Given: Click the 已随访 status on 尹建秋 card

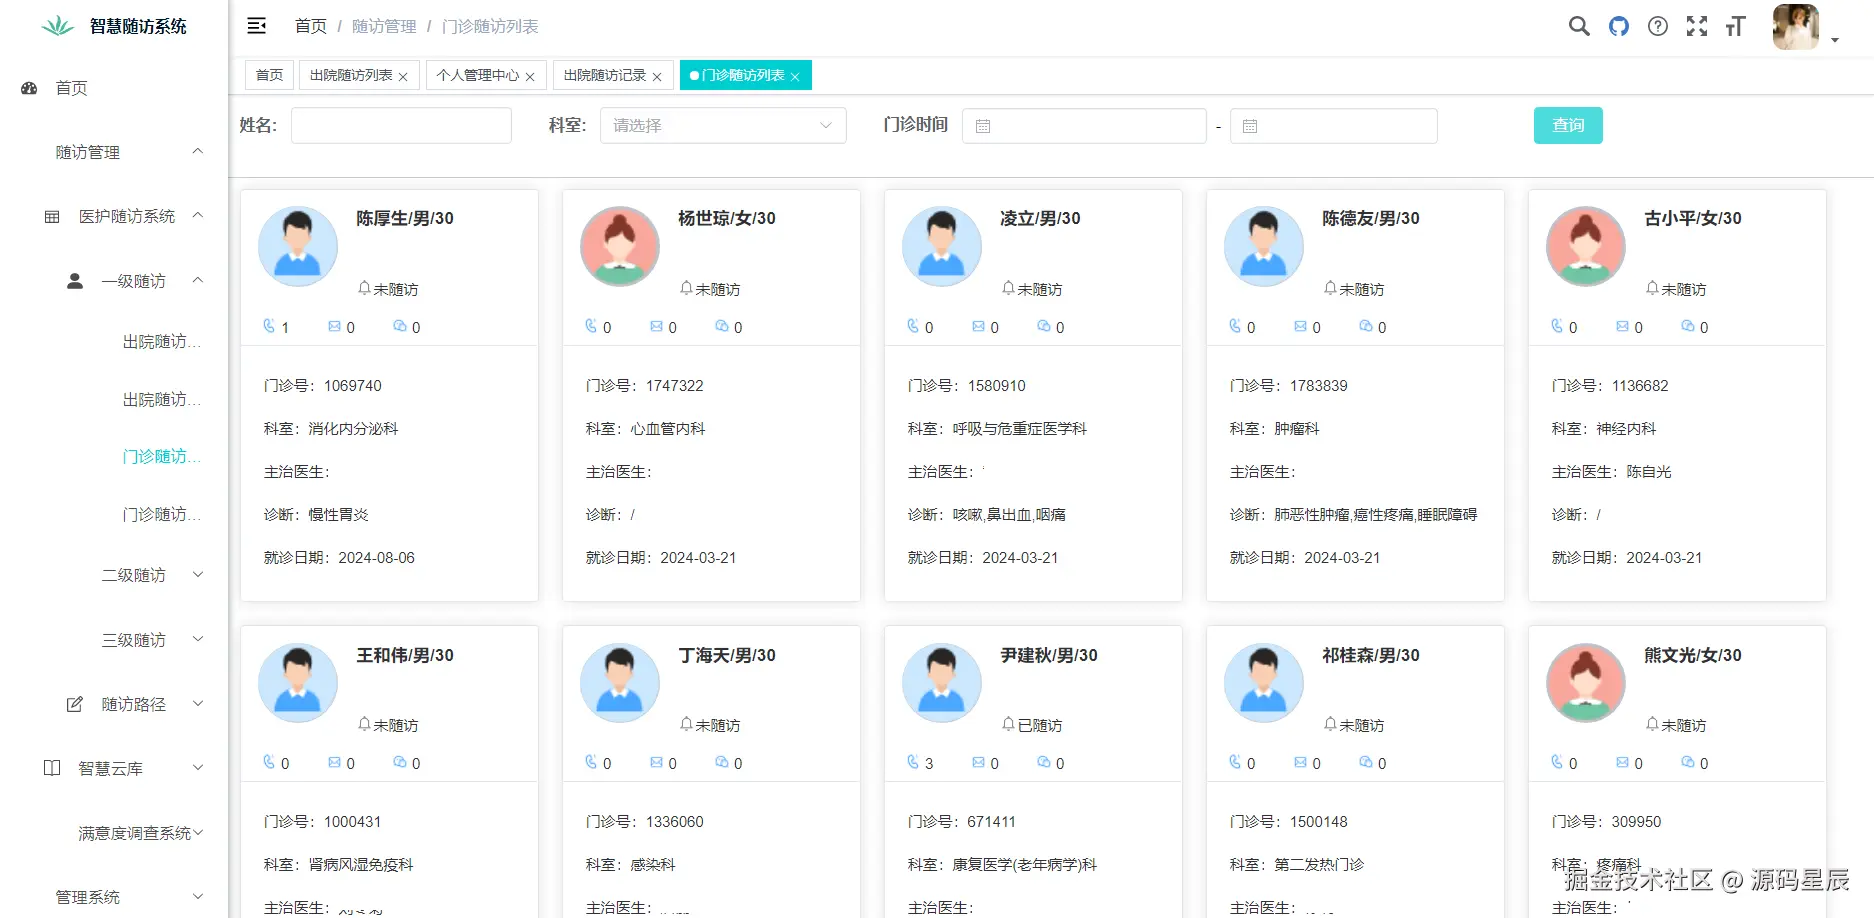Looking at the screenshot, I should click(x=1040, y=725).
